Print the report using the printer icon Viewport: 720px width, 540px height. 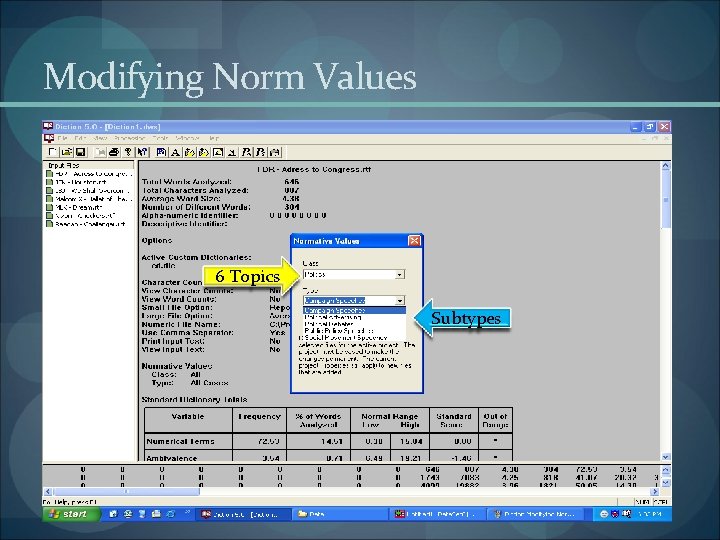114,152
